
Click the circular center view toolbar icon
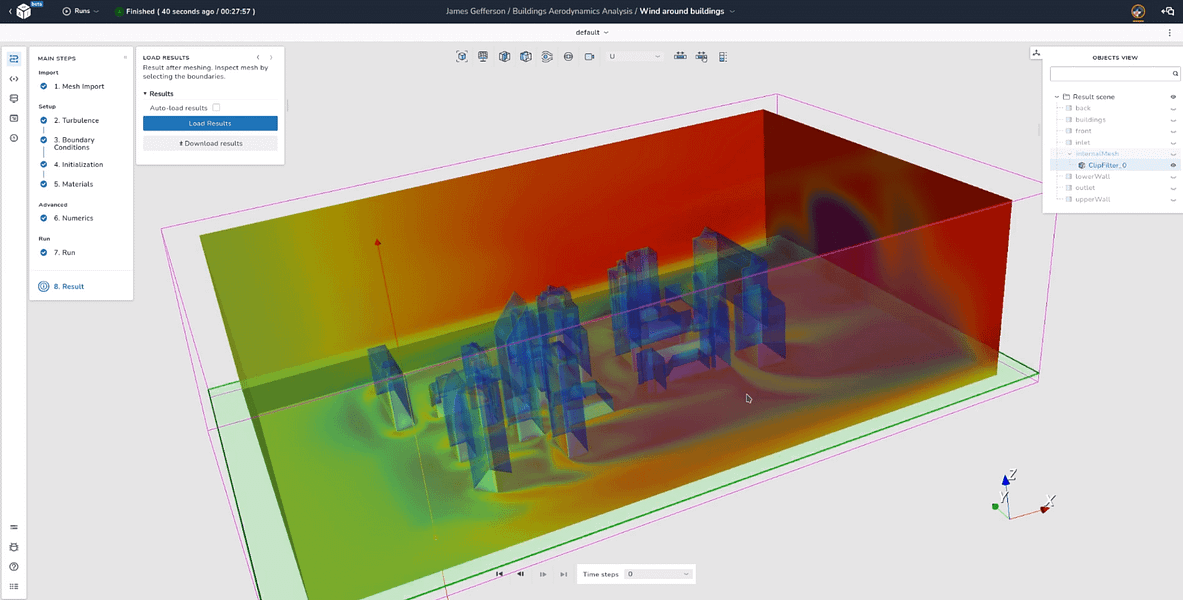click(568, 57)
